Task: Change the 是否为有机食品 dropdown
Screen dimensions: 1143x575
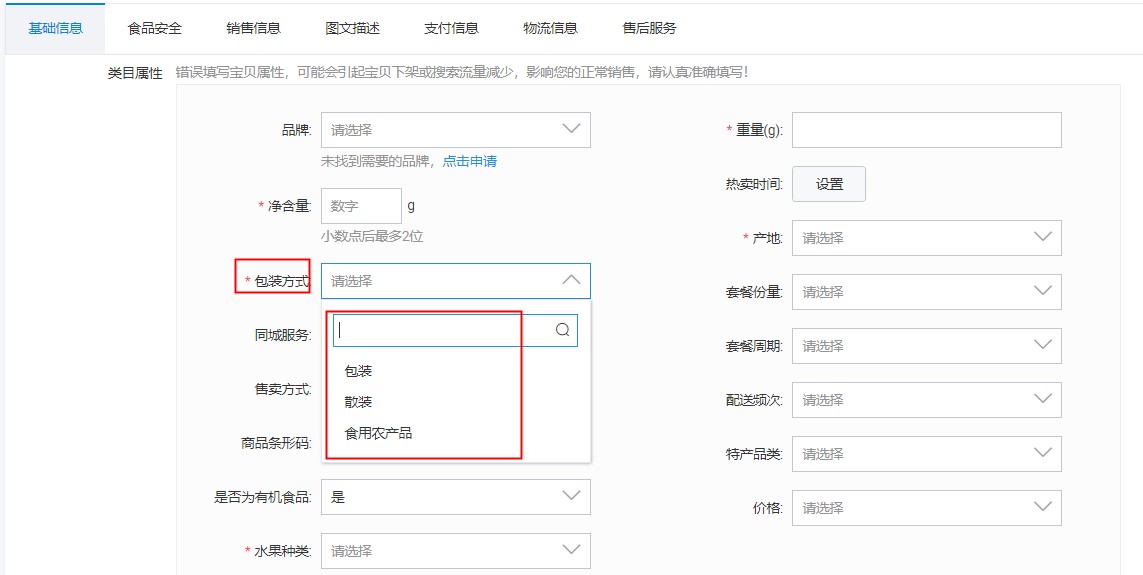Action: 455,497
